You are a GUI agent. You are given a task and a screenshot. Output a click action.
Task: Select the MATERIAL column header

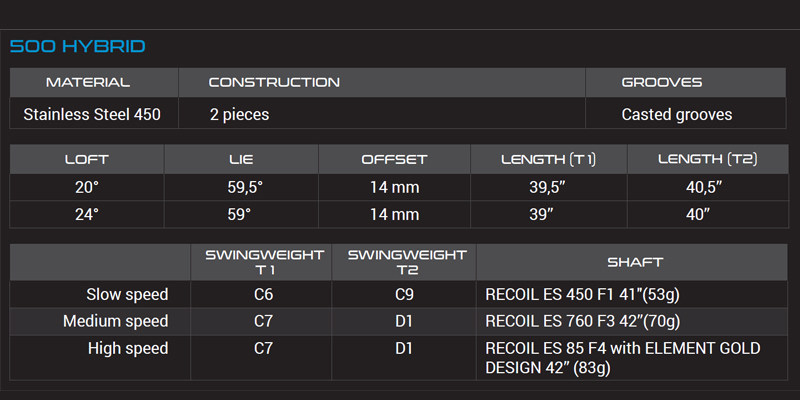click(88, 83)
